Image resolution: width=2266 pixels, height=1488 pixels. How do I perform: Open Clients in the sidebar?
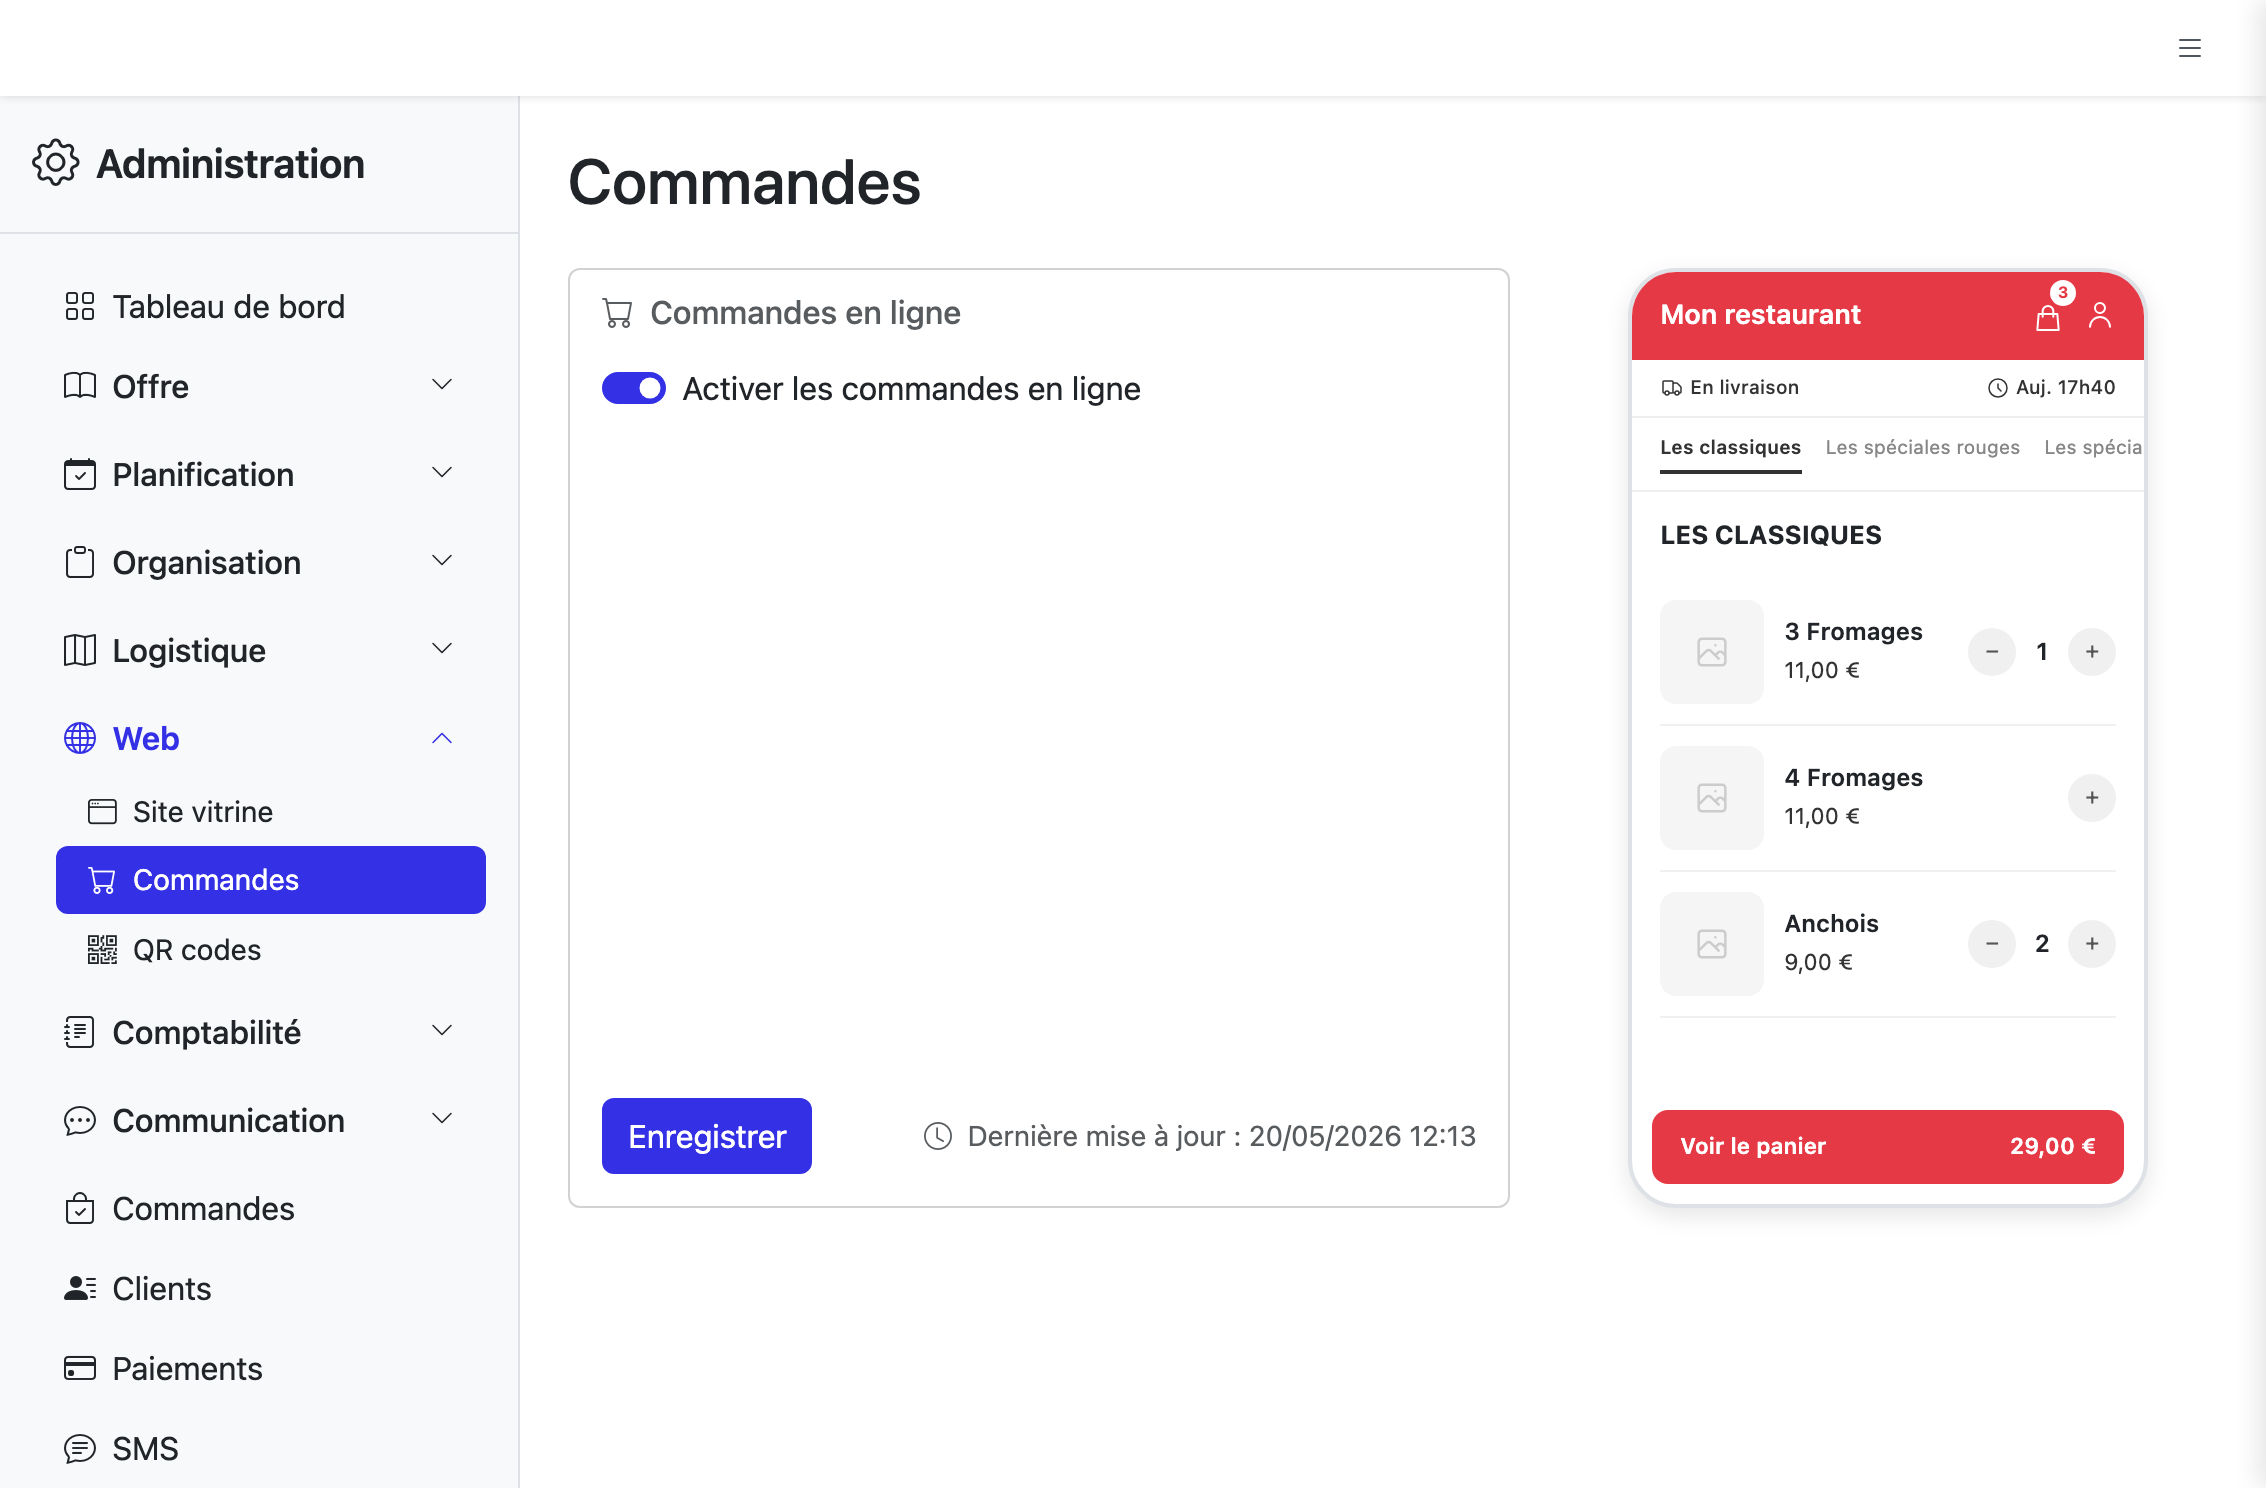pos(270,1288)
